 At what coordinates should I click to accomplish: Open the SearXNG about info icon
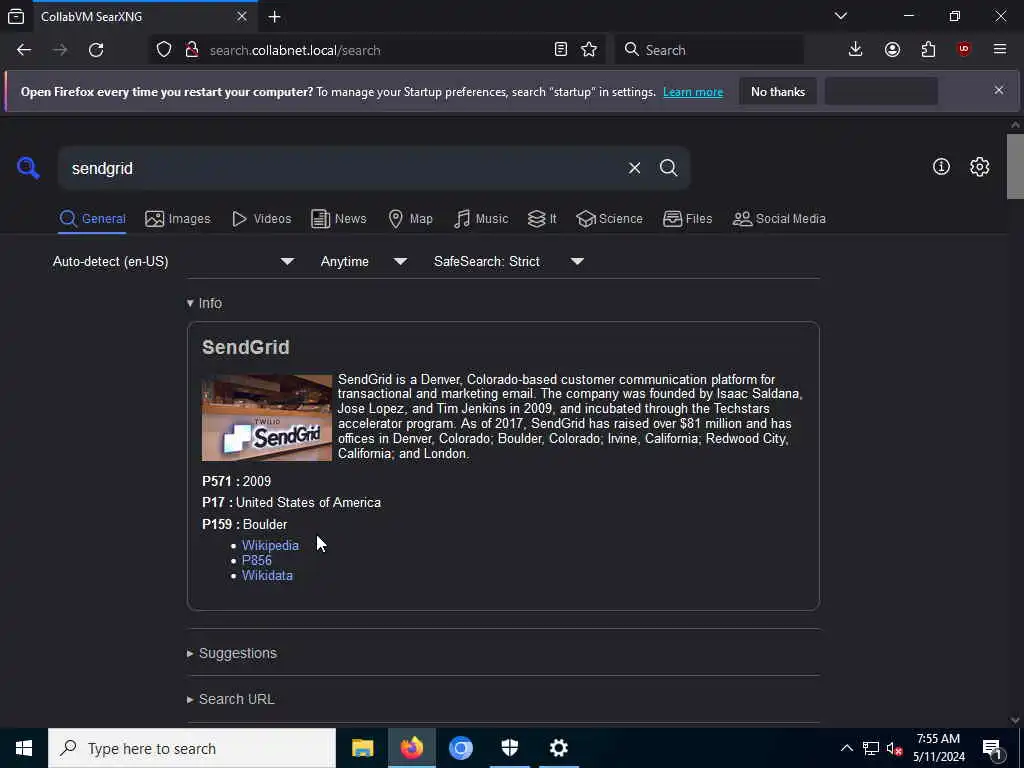click(941, 167)
